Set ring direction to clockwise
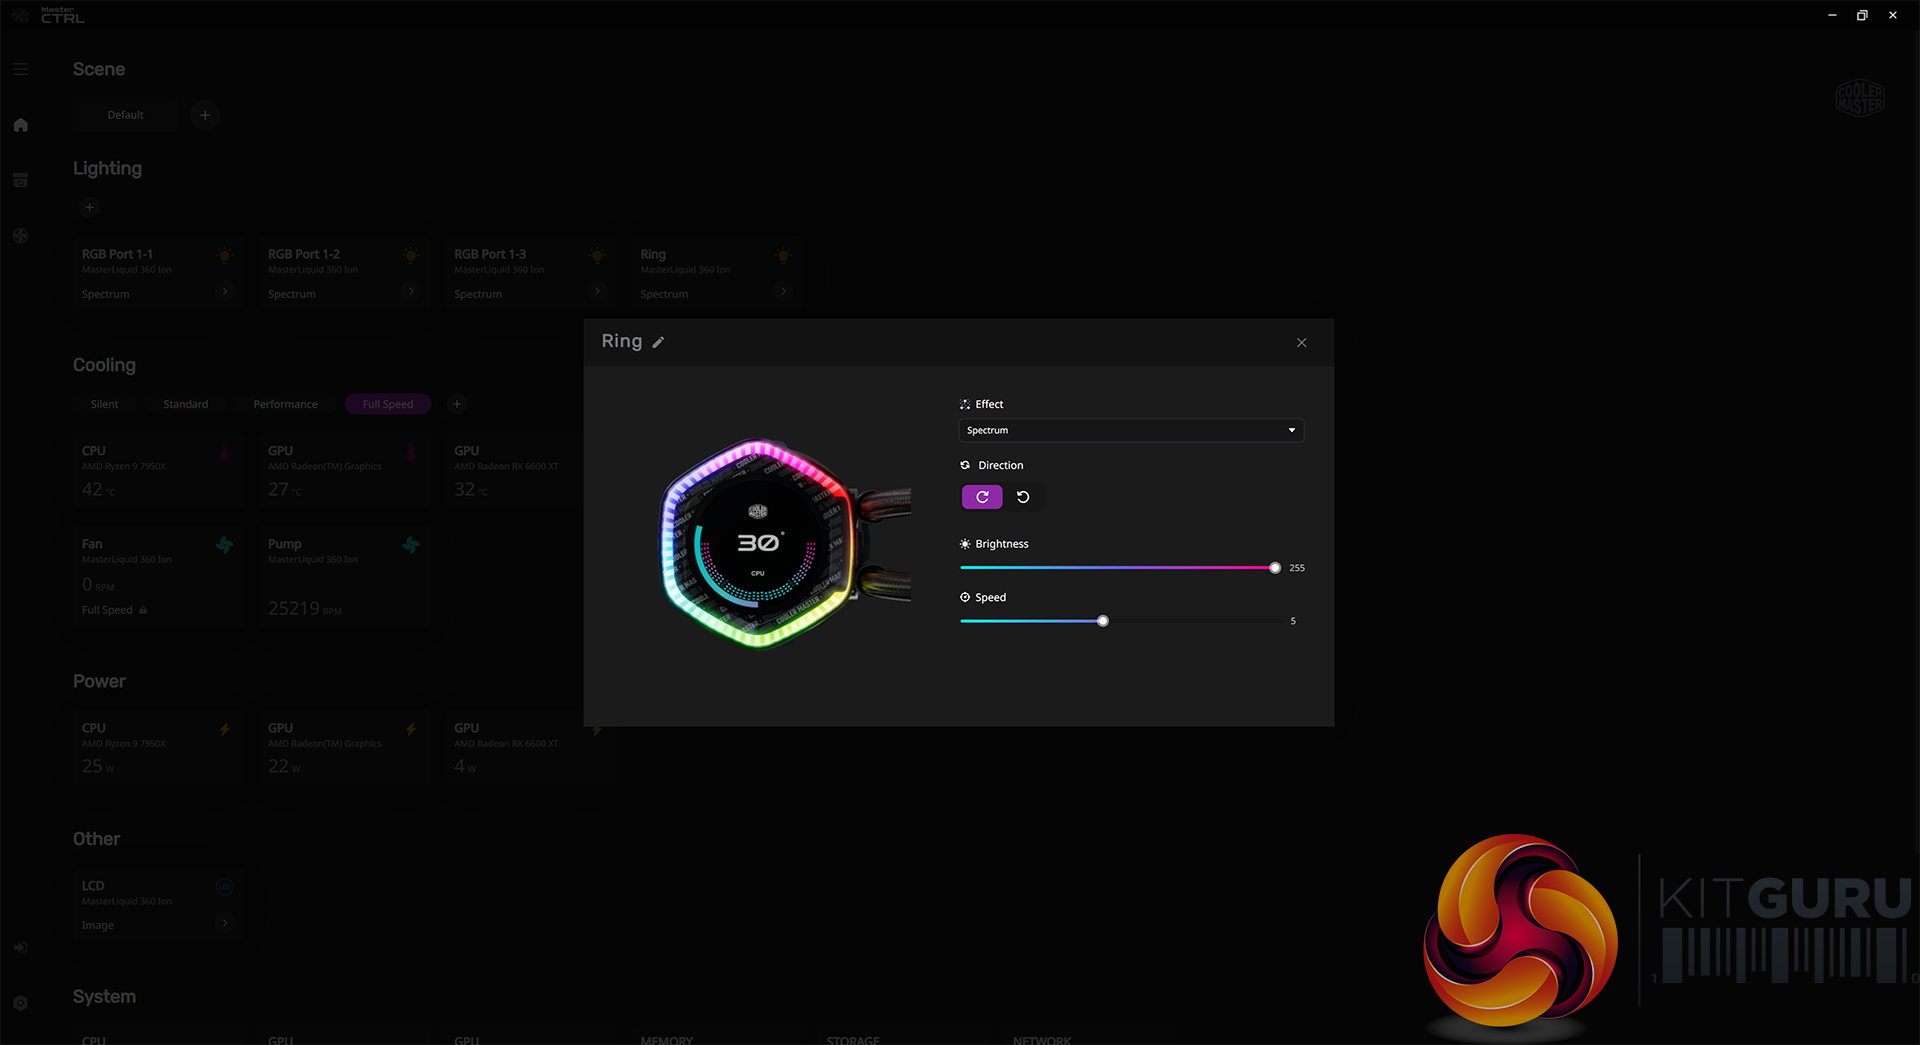Screen dimensions: 1920x1045 click(x=982, y=497)
